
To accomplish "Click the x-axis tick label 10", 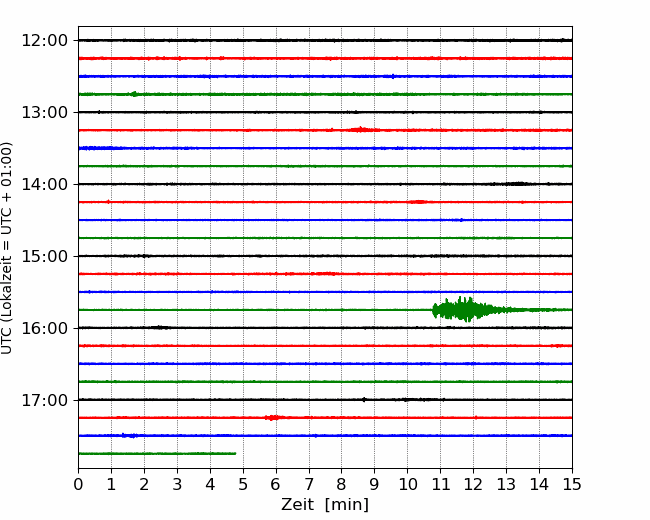I will [x=407, y=484].
